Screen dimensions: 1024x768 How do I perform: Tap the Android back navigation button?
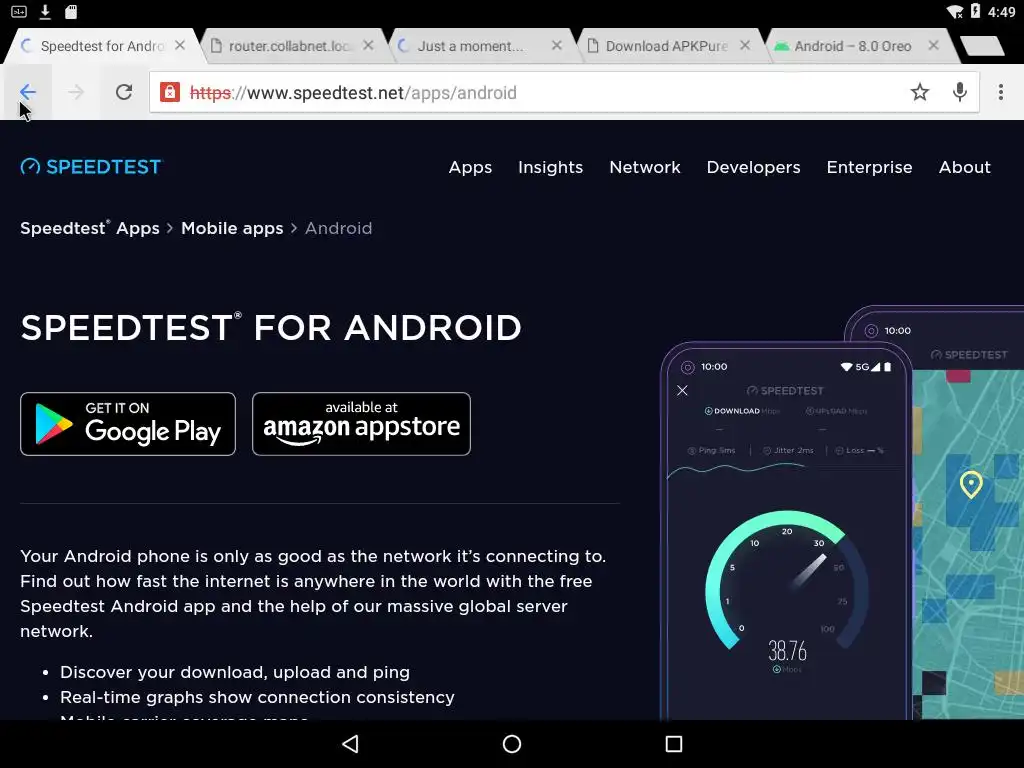coord(351,744)
